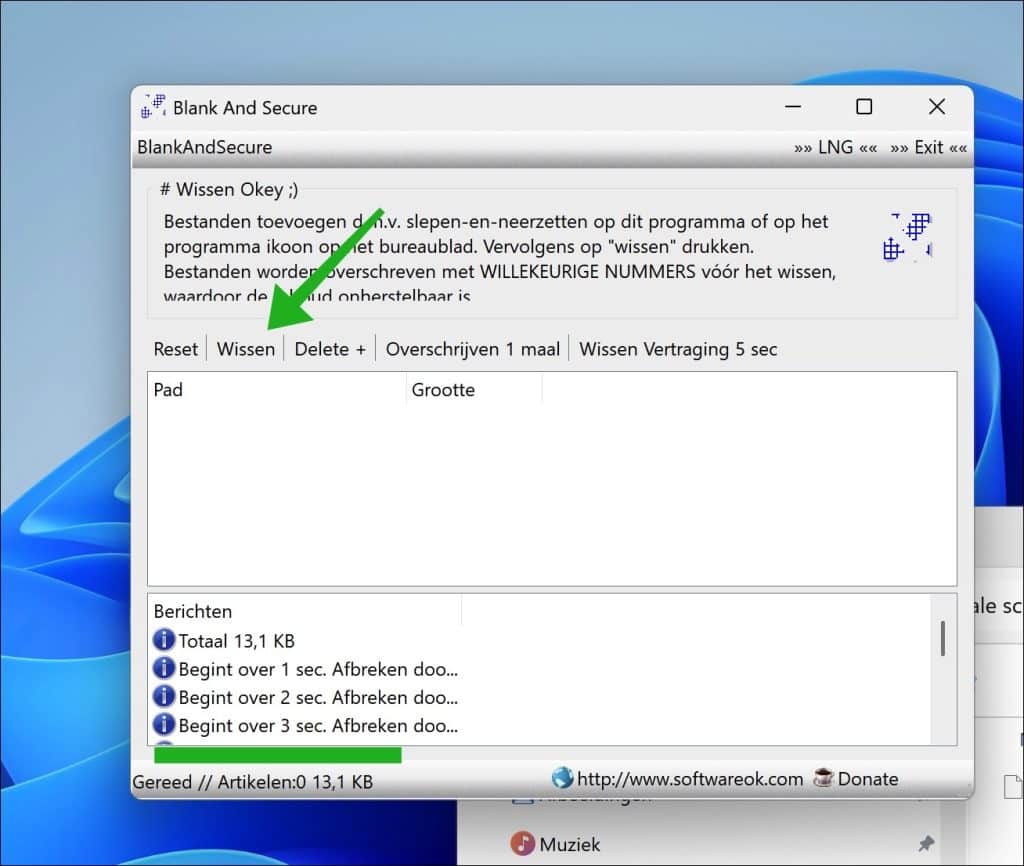Click the Muziek folder icon in the background window

click(522, 843)
